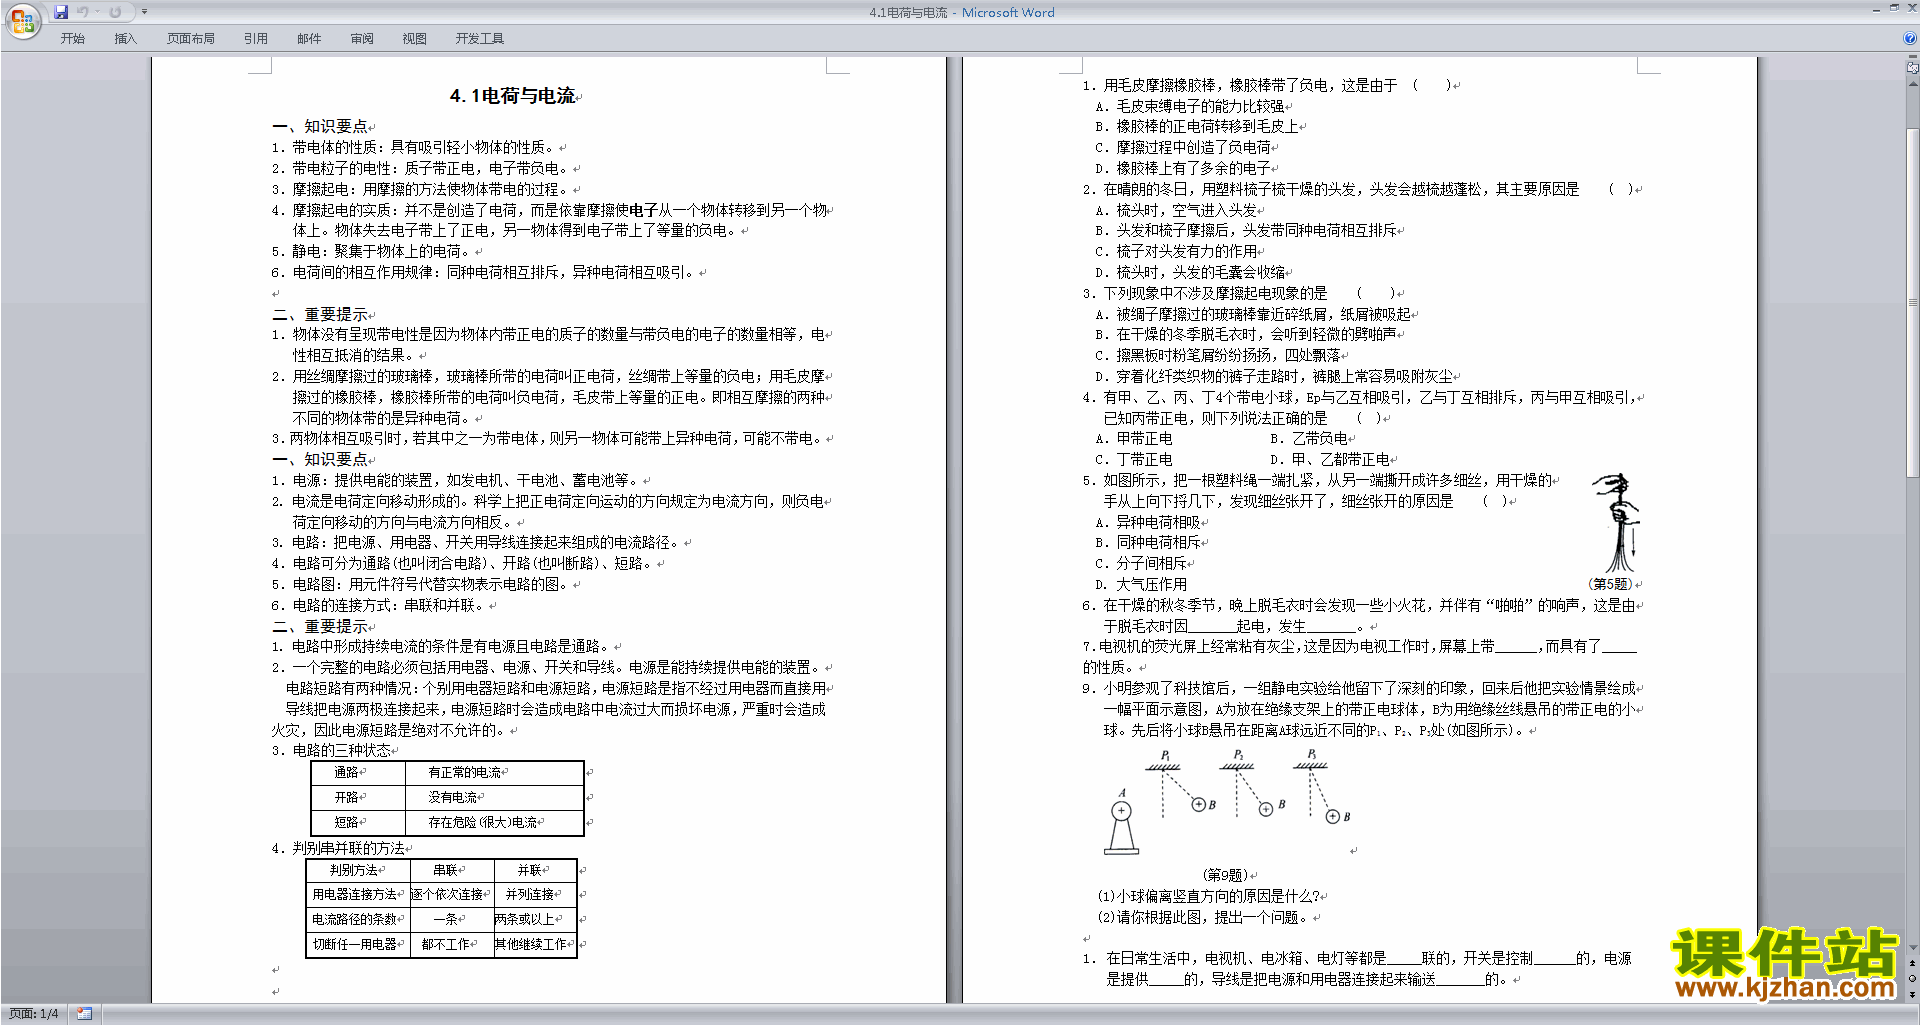Image resolution: width=1920 pixels, height=1025 pixels.
Task: Click option D. 大气压作用
Action: [x=1141, y=584]
